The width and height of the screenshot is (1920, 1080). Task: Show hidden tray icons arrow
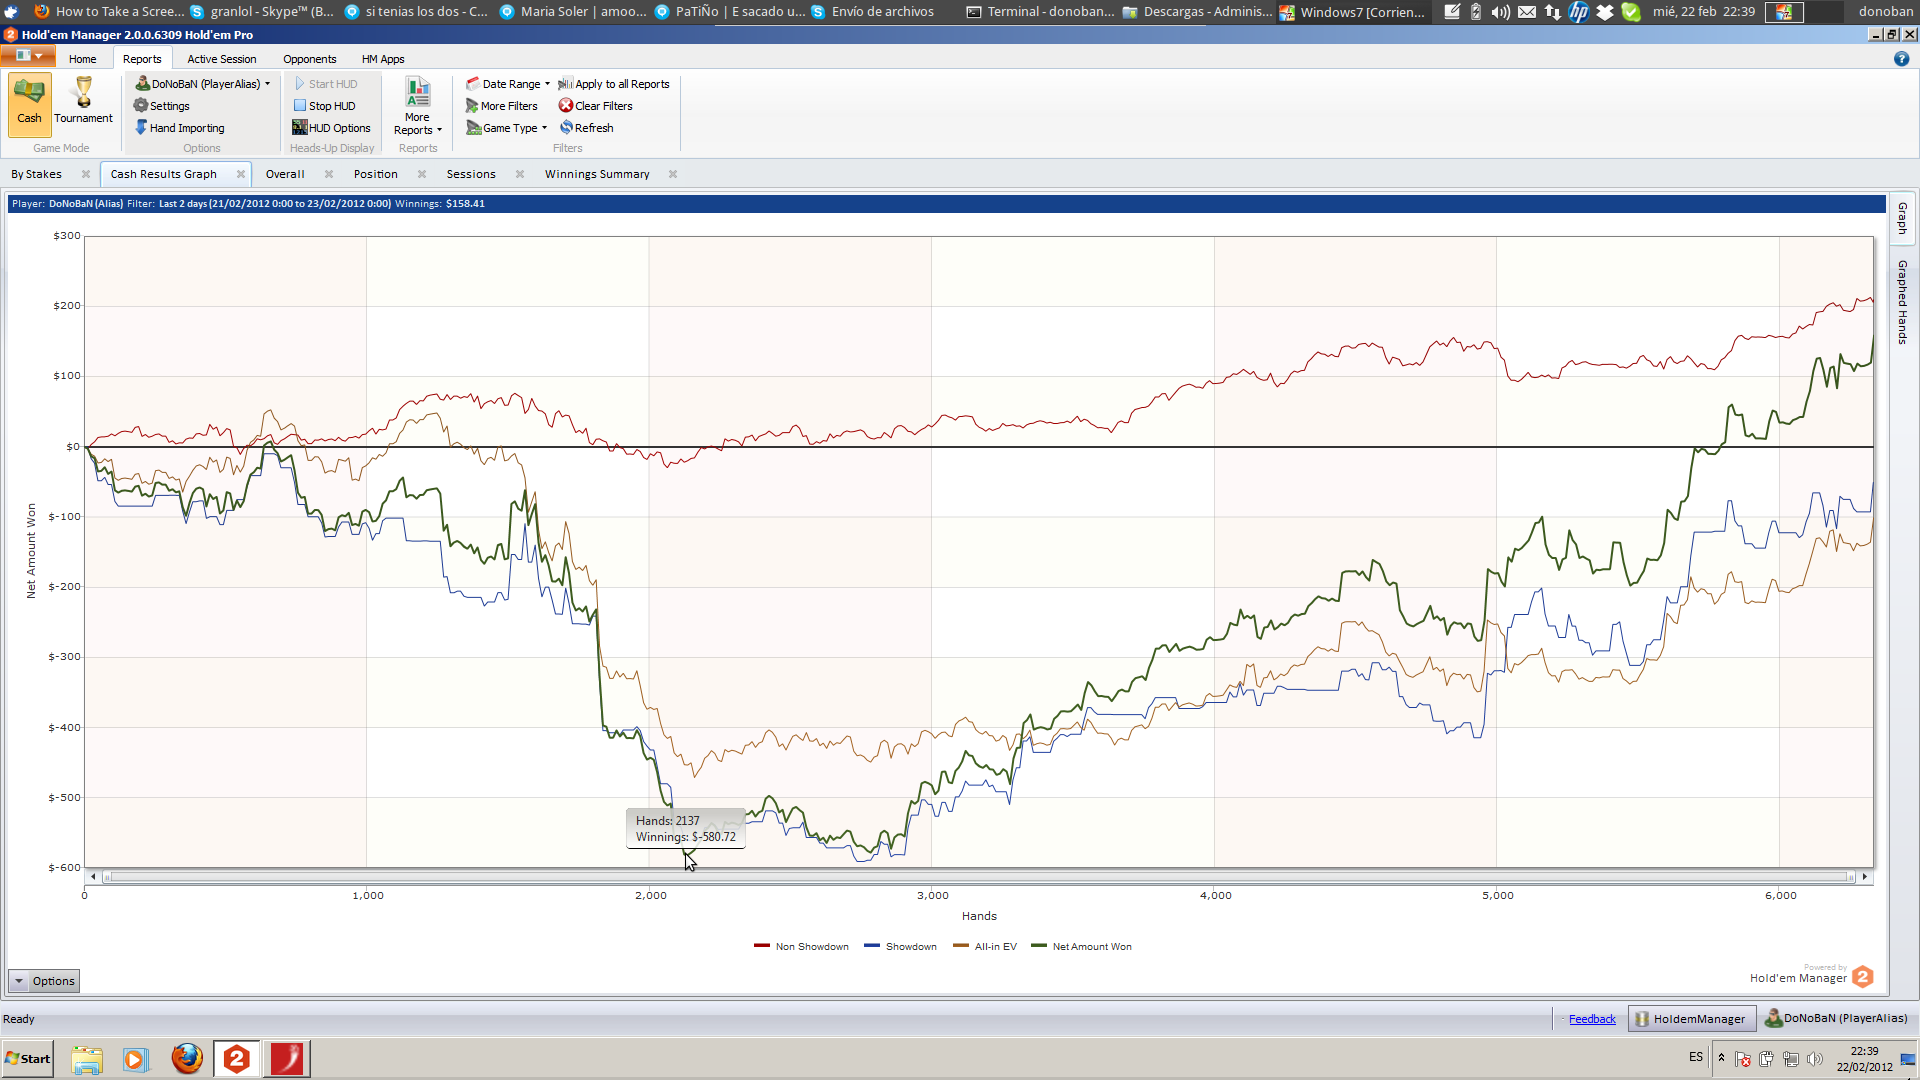click(x=1721, y=1057)
